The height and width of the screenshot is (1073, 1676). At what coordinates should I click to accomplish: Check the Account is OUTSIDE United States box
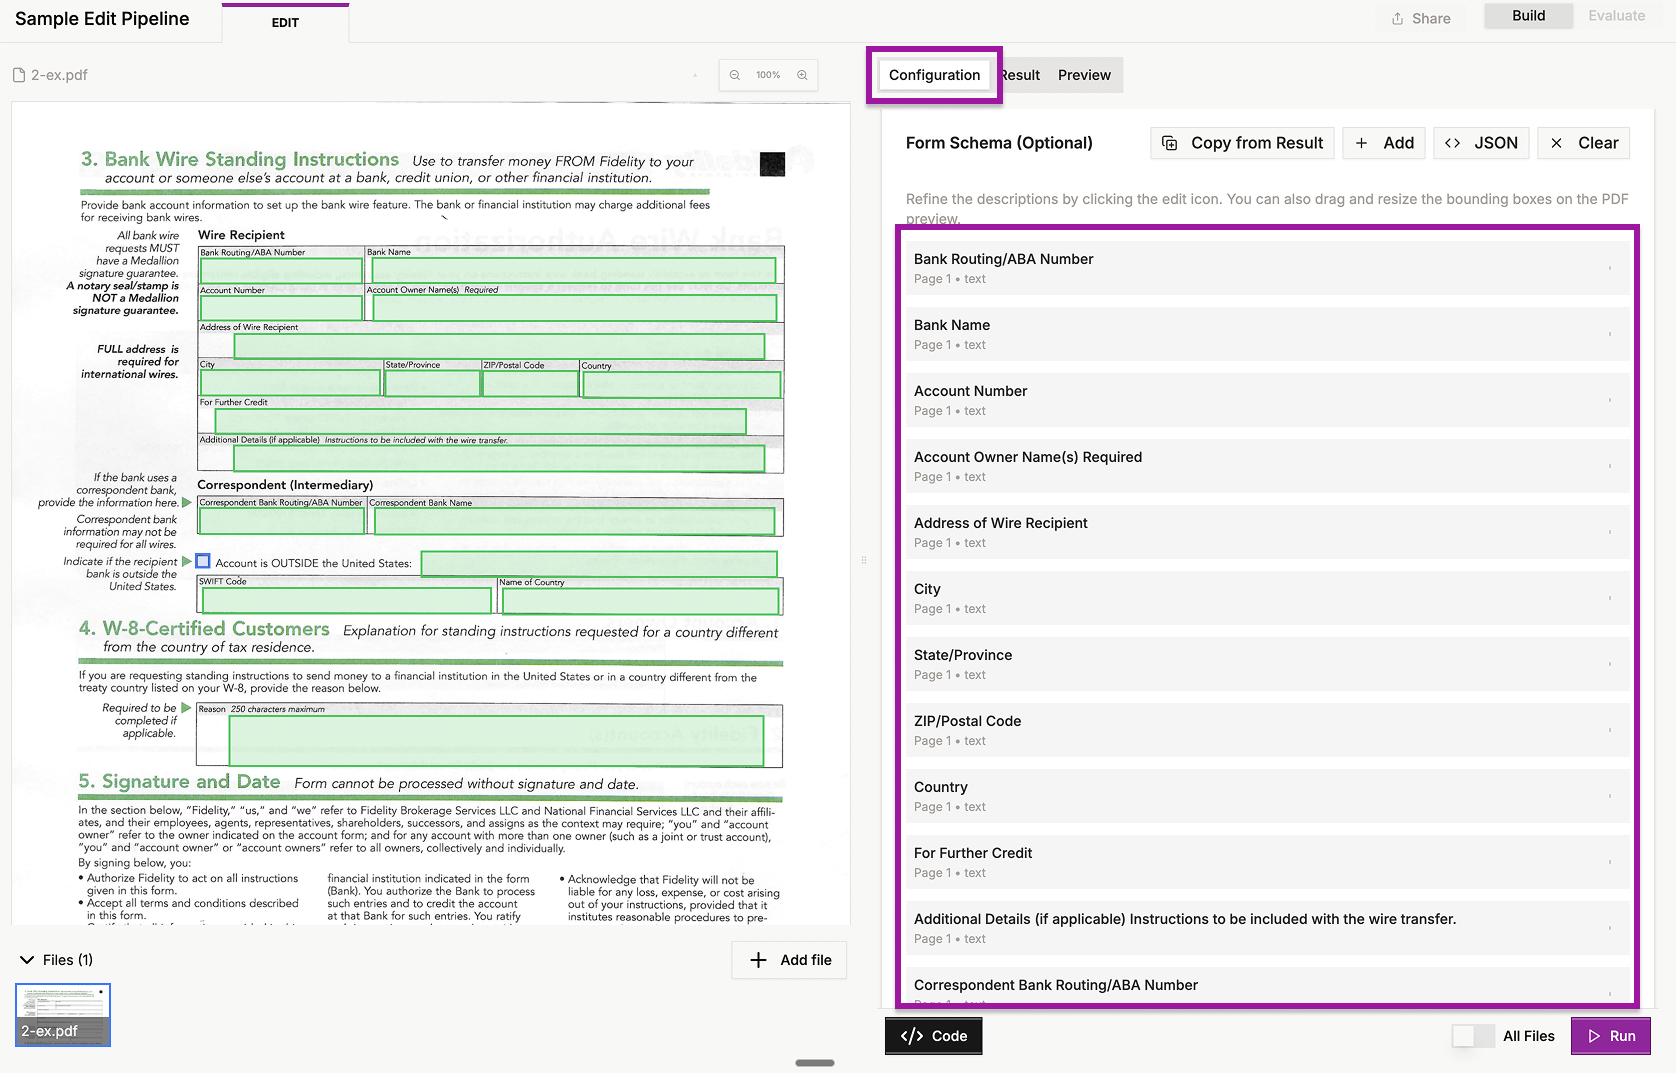(x=203, y=561)
